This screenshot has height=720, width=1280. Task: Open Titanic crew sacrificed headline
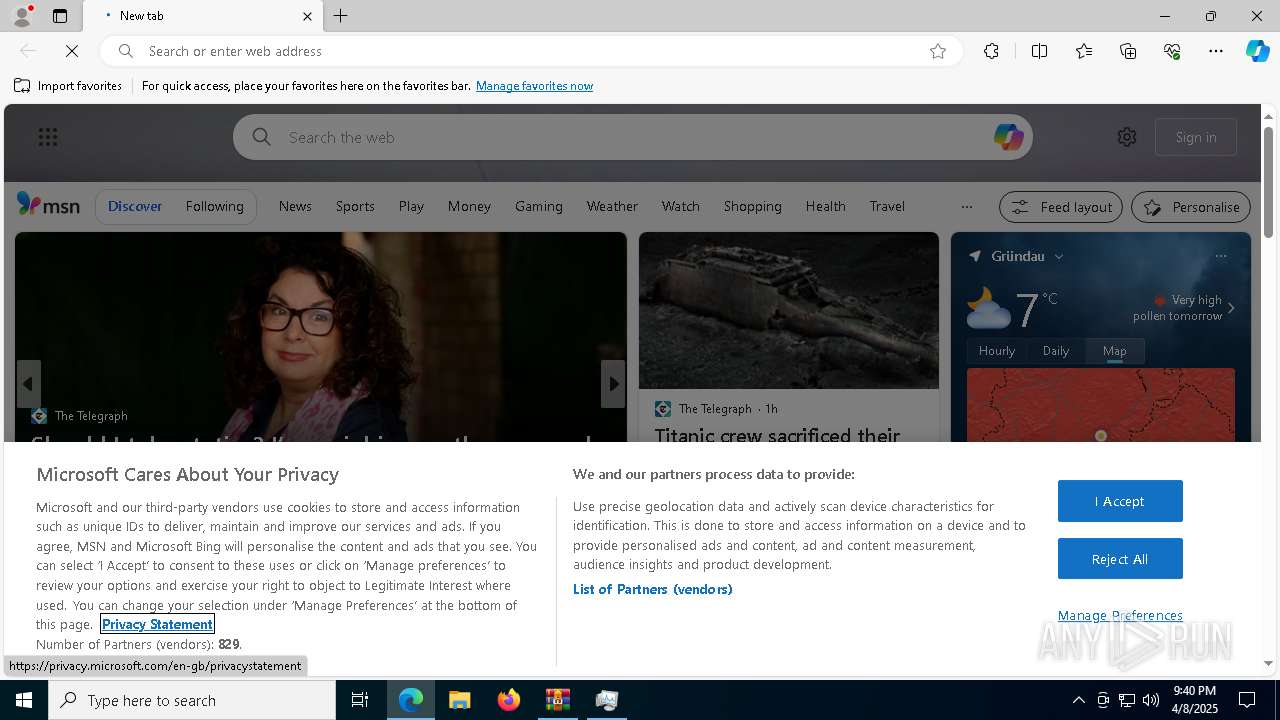[777, 434]
